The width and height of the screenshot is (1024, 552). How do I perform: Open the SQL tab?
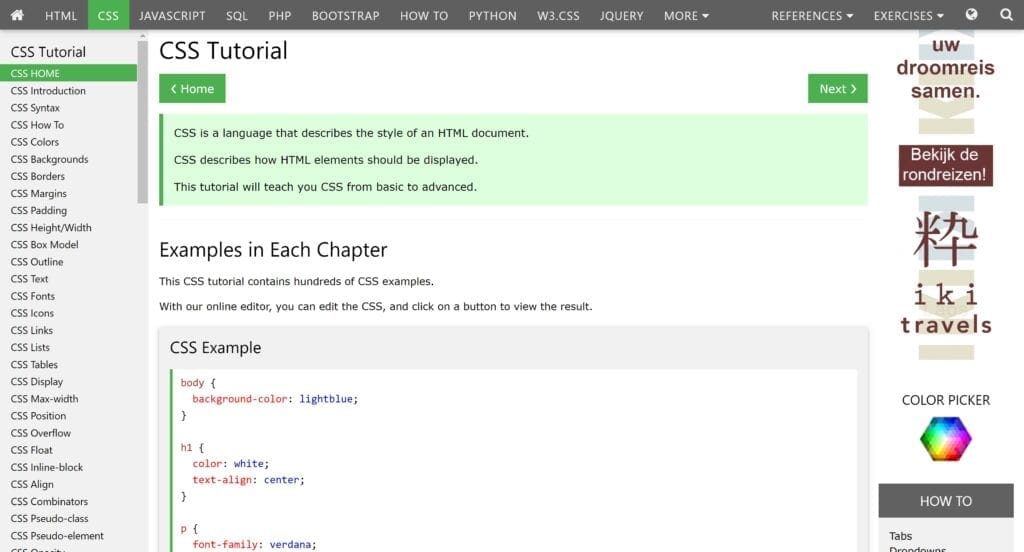[x=236, y=15]
